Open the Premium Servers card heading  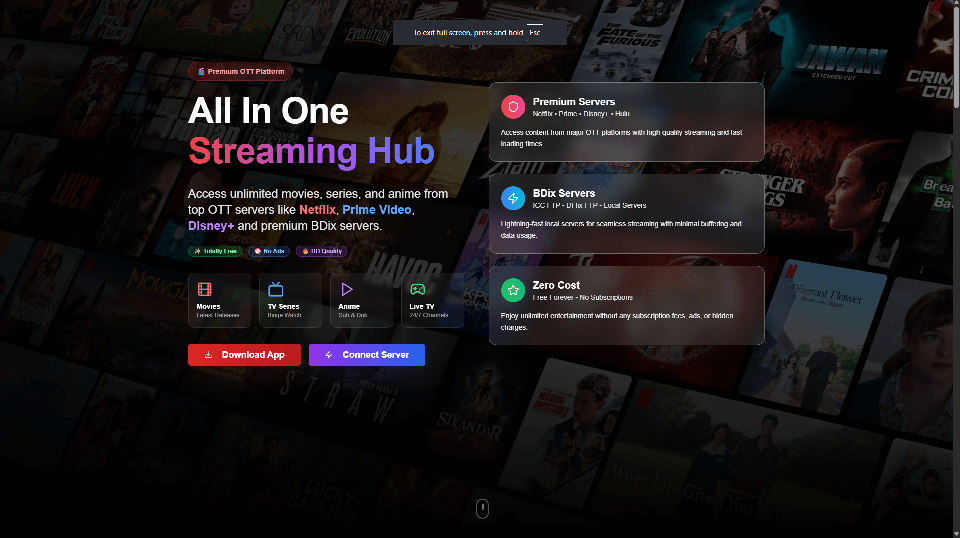574,102
